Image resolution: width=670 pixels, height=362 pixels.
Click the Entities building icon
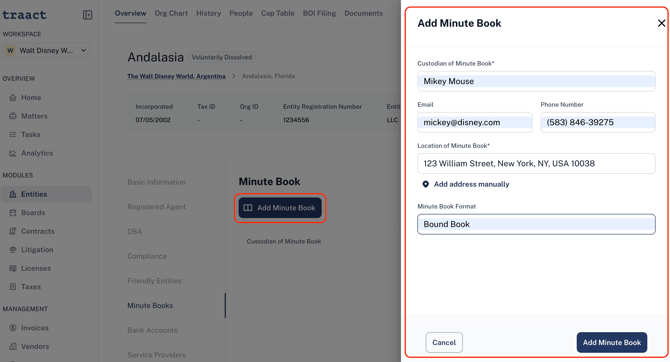pos(13,194)
